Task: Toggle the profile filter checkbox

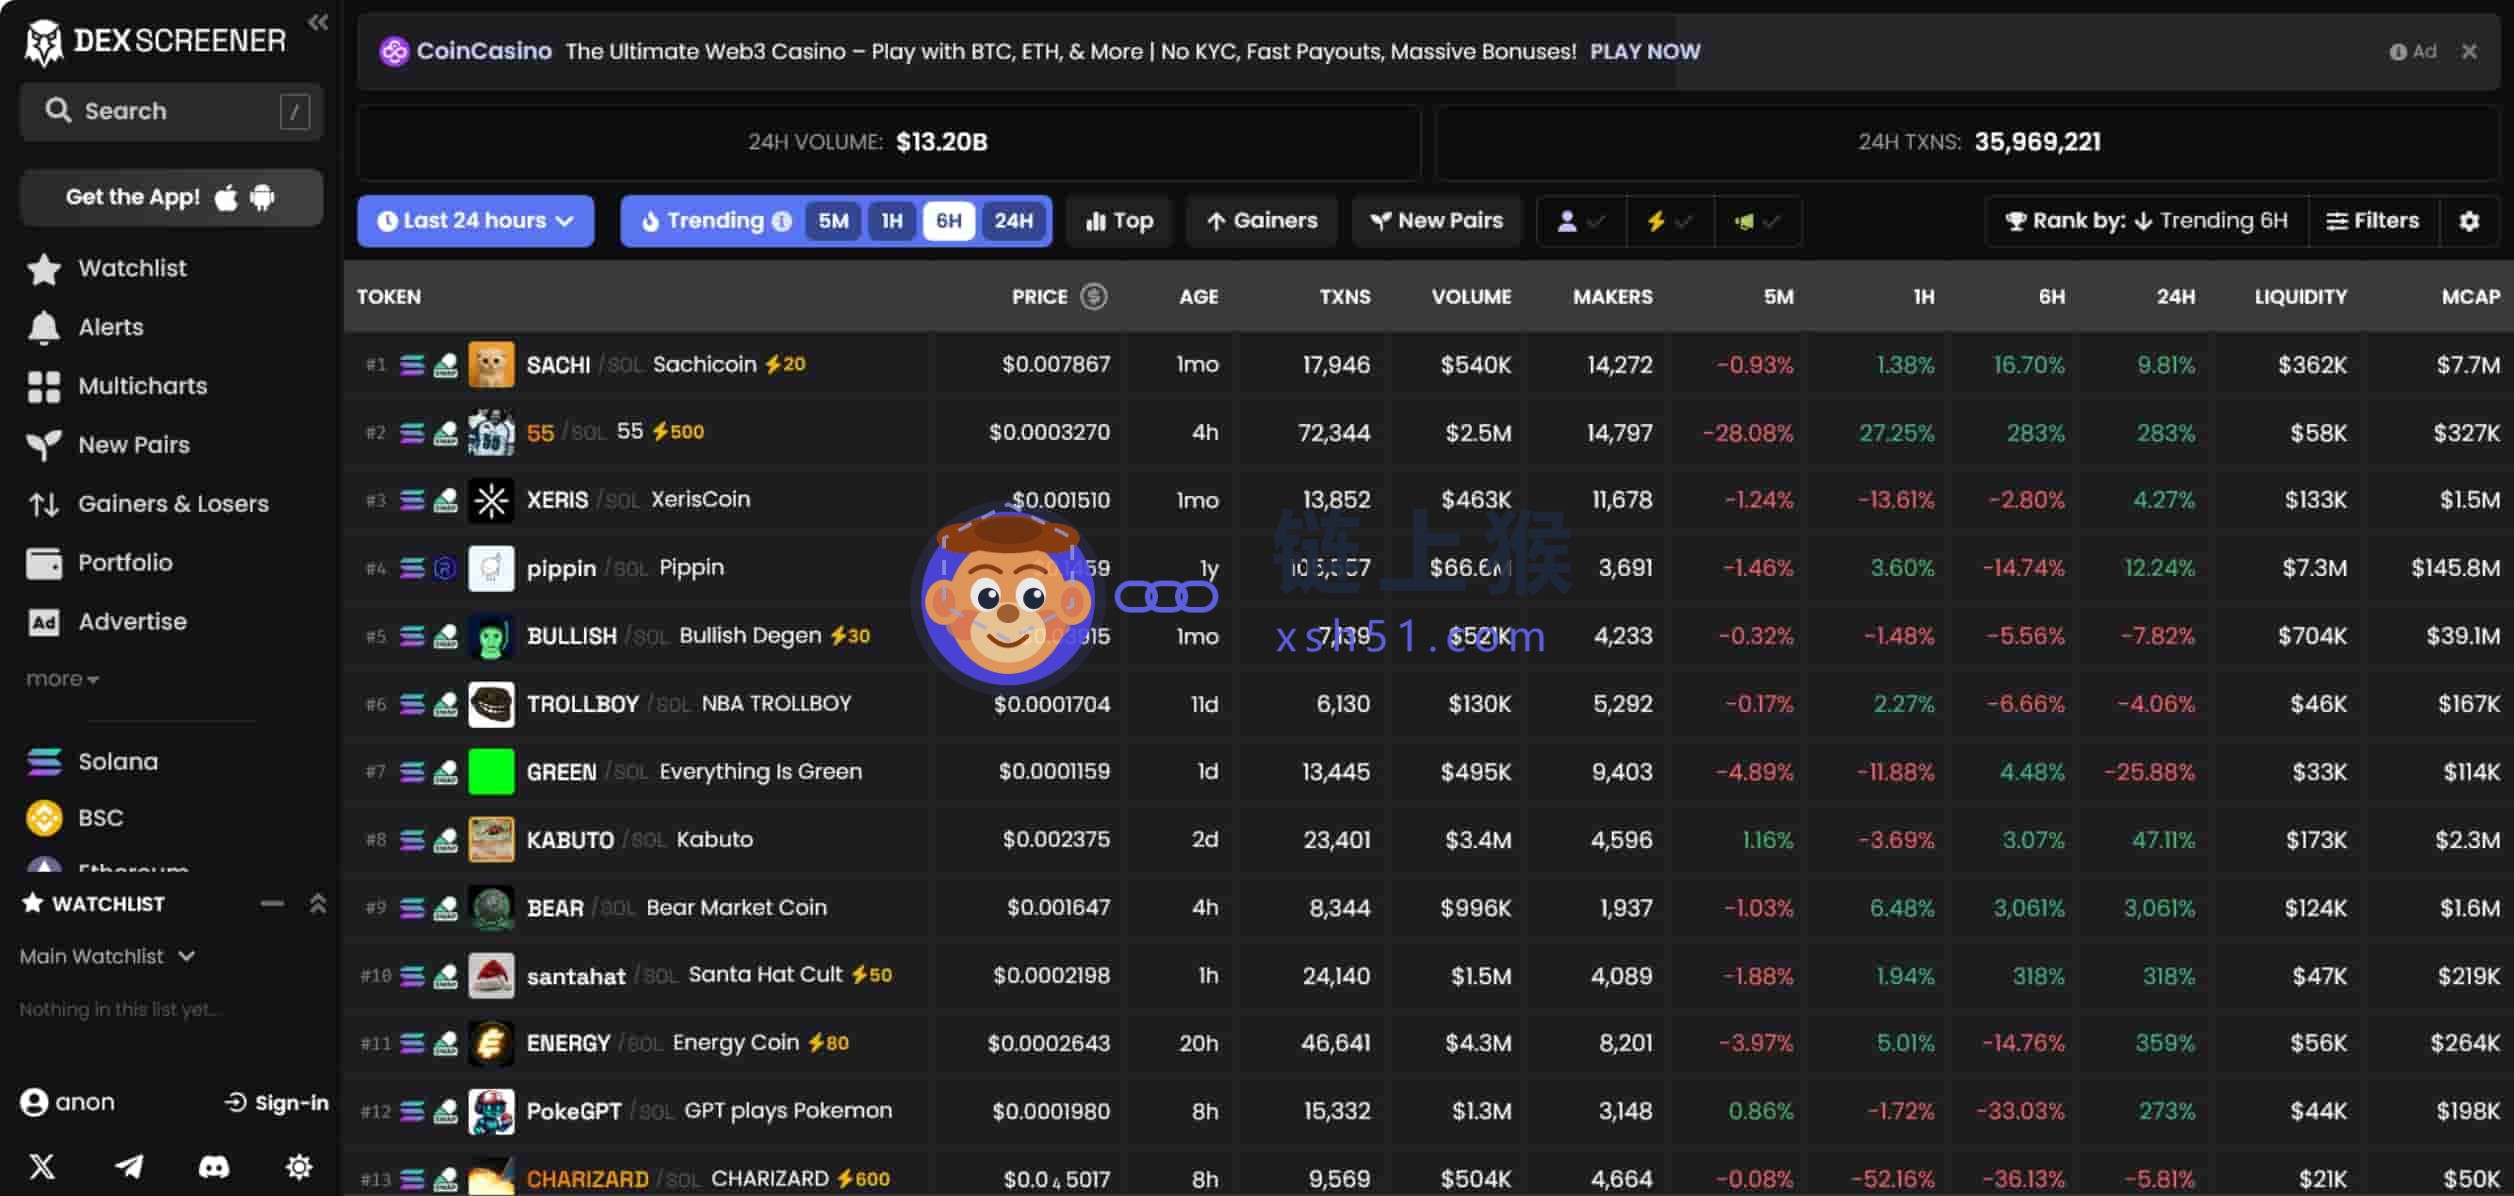Action: (x=1581, y=221)
